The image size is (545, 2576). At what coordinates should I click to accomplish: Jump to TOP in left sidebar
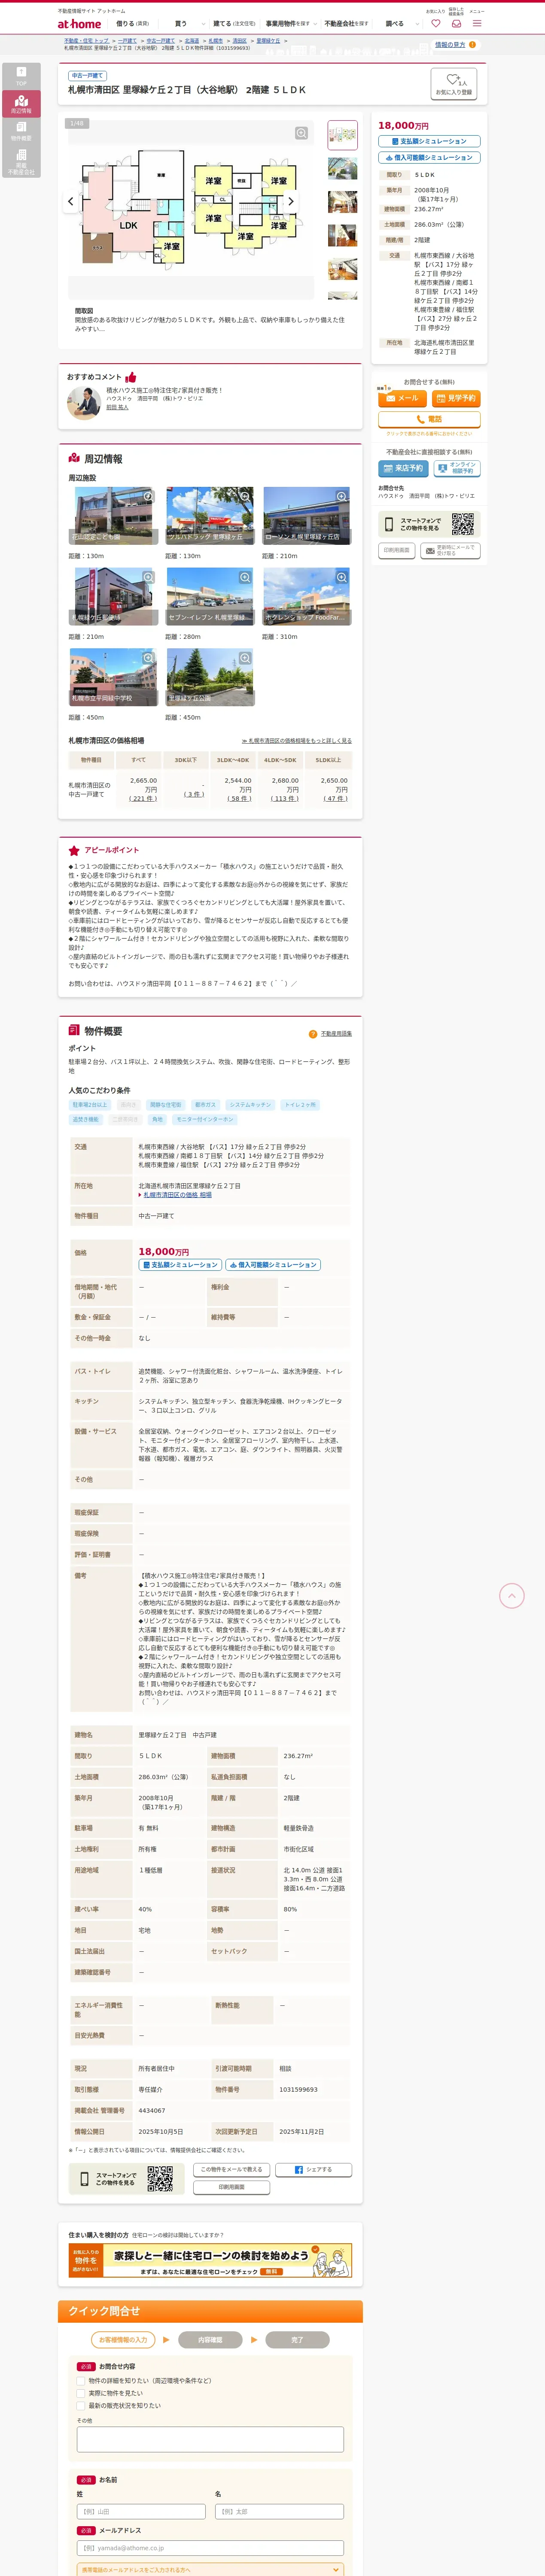click(21, 76)
